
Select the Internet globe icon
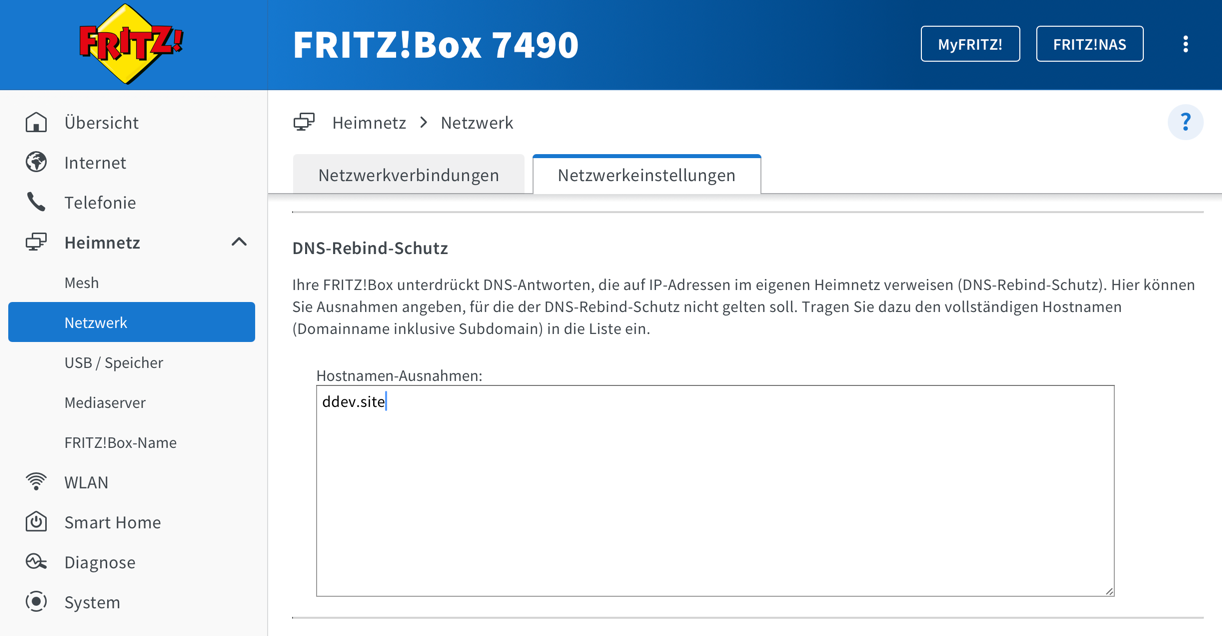[x=37, y=162]
